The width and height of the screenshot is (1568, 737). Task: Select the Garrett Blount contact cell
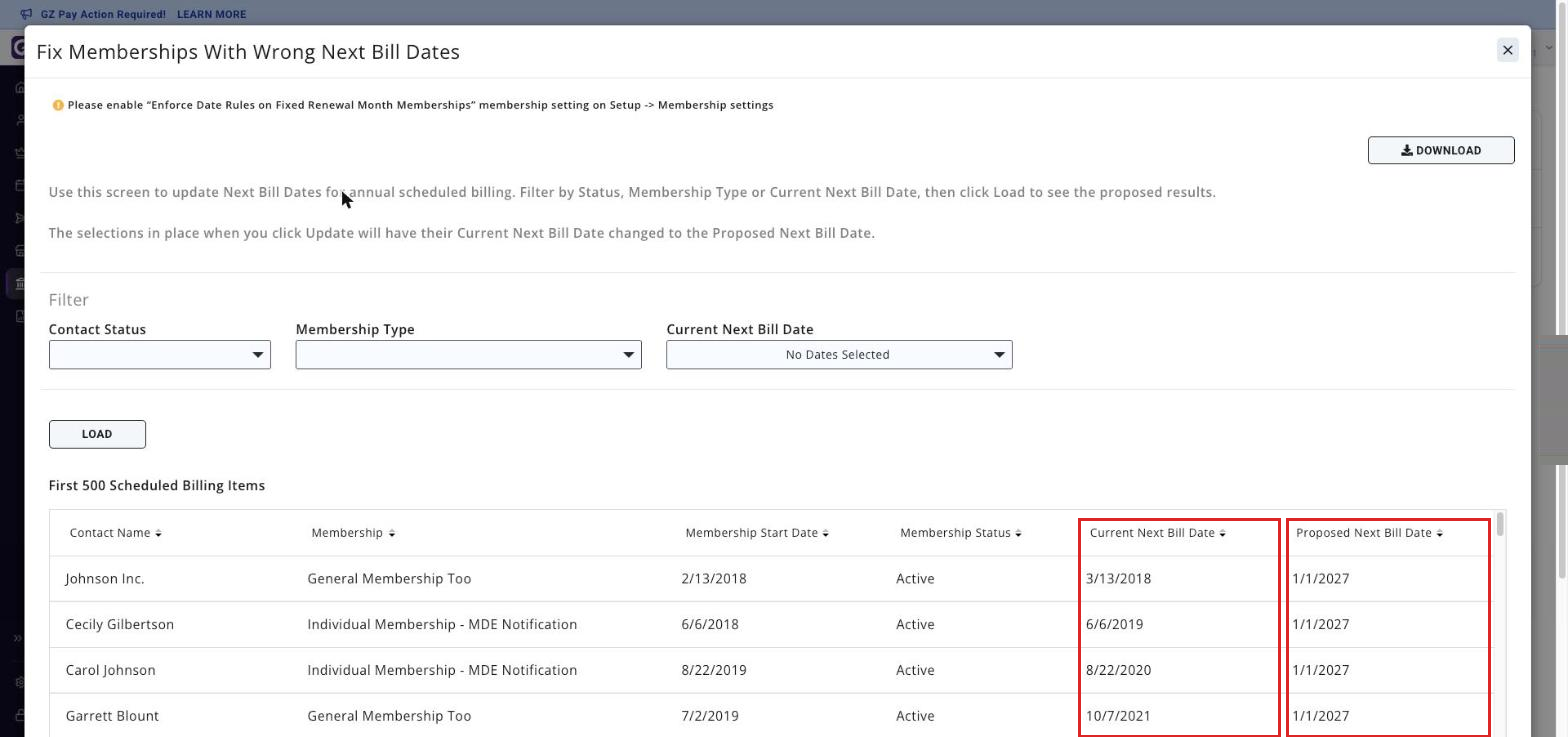pos(112,716)
